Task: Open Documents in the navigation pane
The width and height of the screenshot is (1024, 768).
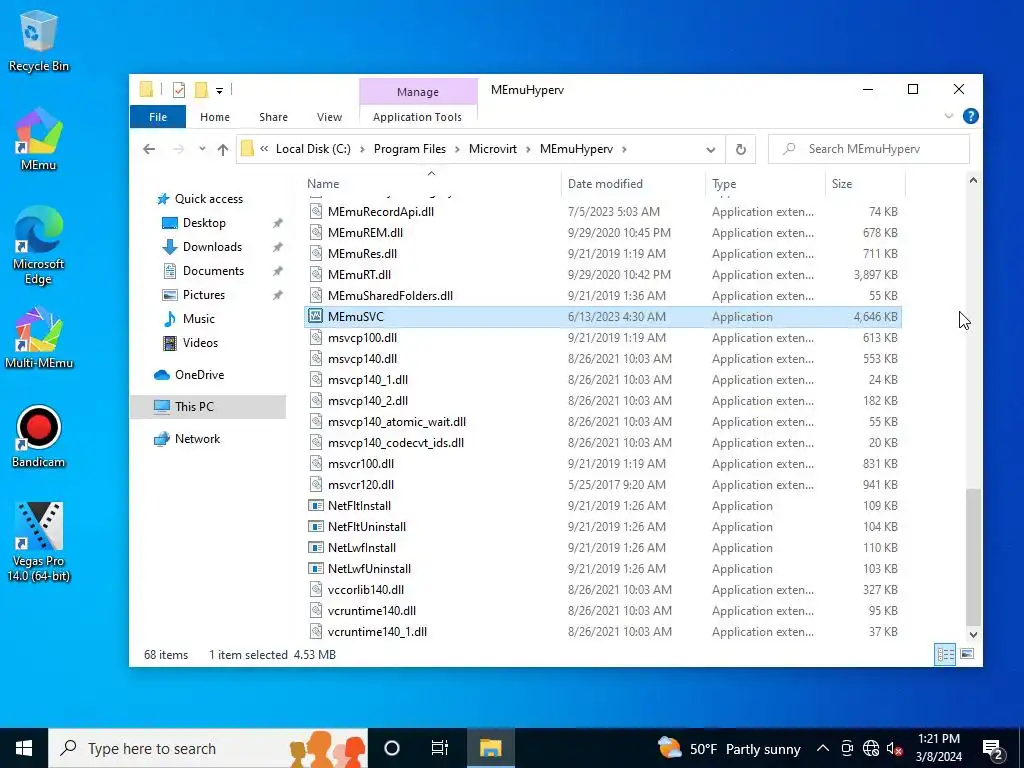Action: (213, 271)
